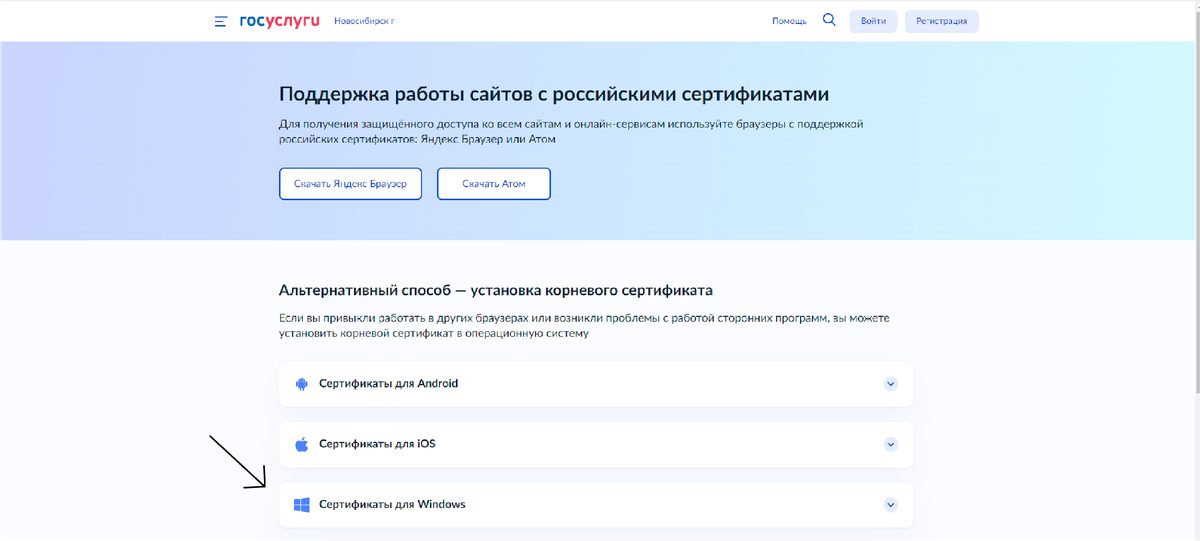Open the Помощь link

click(789, 21)
